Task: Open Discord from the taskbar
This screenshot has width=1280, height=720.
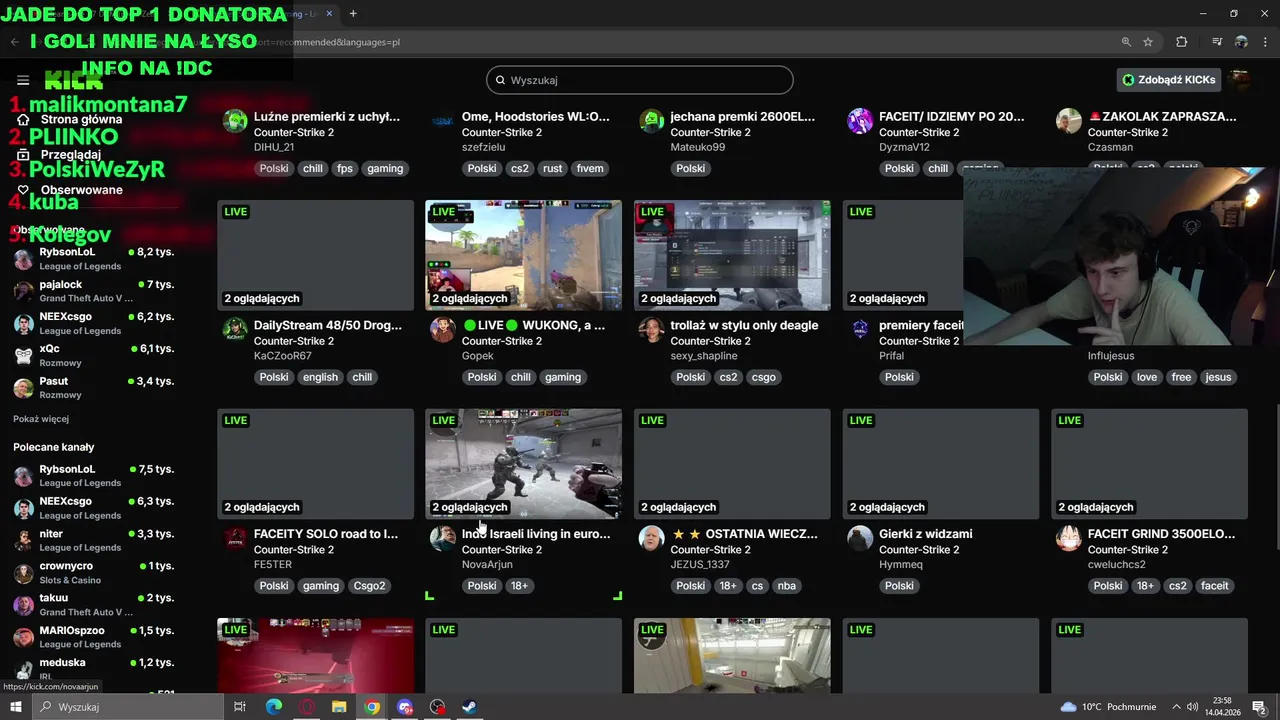Action: click(x=405, y=707)
